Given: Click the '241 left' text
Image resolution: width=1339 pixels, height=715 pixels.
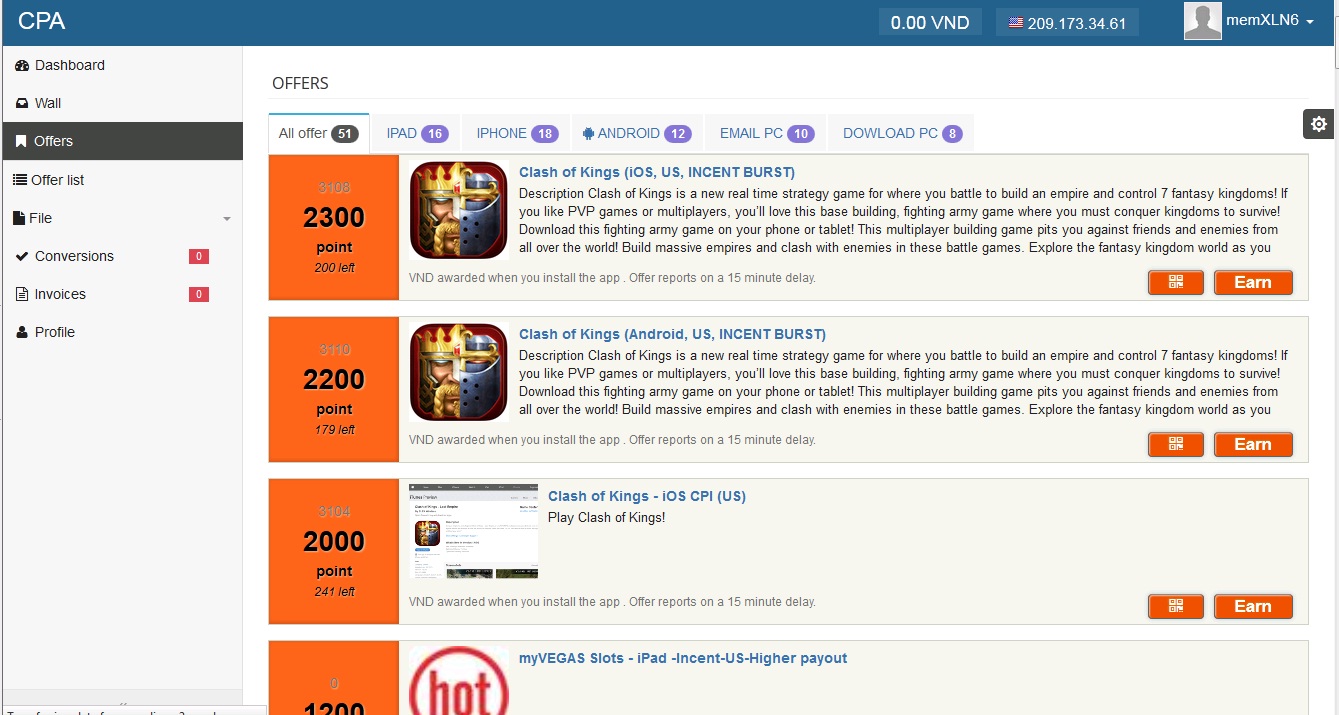Looking at the screenshot, I should coord(334,592).
